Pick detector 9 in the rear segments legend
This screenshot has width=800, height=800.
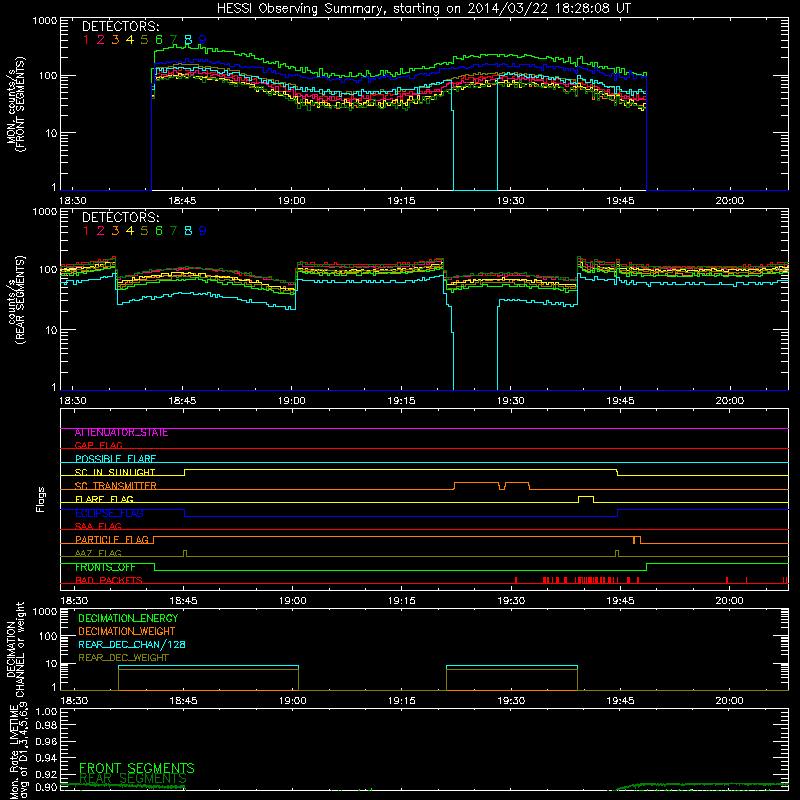click(x=203, y=231)
